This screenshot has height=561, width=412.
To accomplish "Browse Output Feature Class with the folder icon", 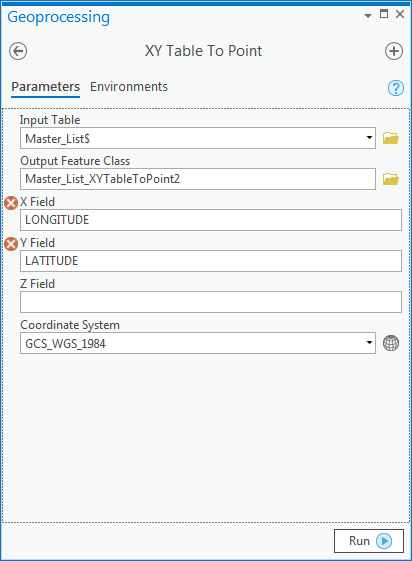I will point(391,179).
